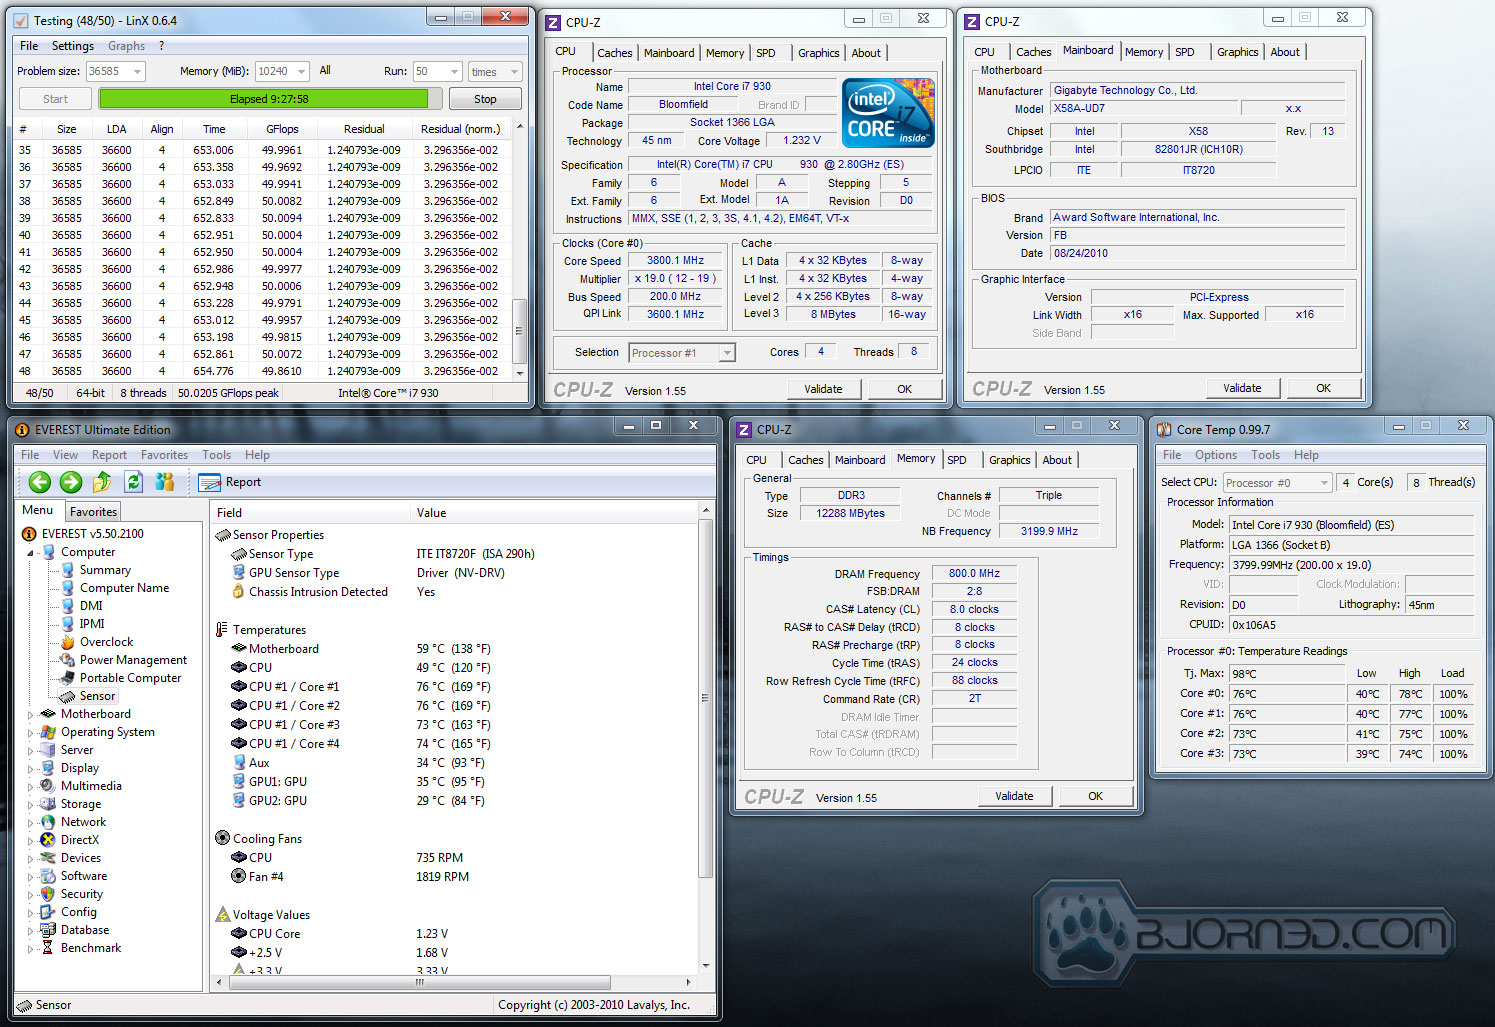Open the Report toolbar button in EVEREST
This screenshot has height=1027, width=1495.
pyautogui.click(x=230, y=482)
